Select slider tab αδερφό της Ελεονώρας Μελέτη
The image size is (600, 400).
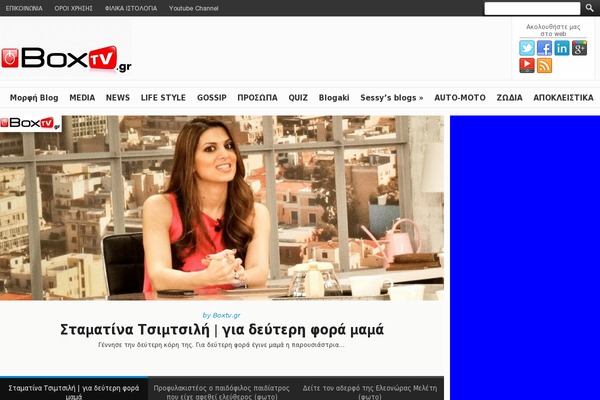point(370,389)
